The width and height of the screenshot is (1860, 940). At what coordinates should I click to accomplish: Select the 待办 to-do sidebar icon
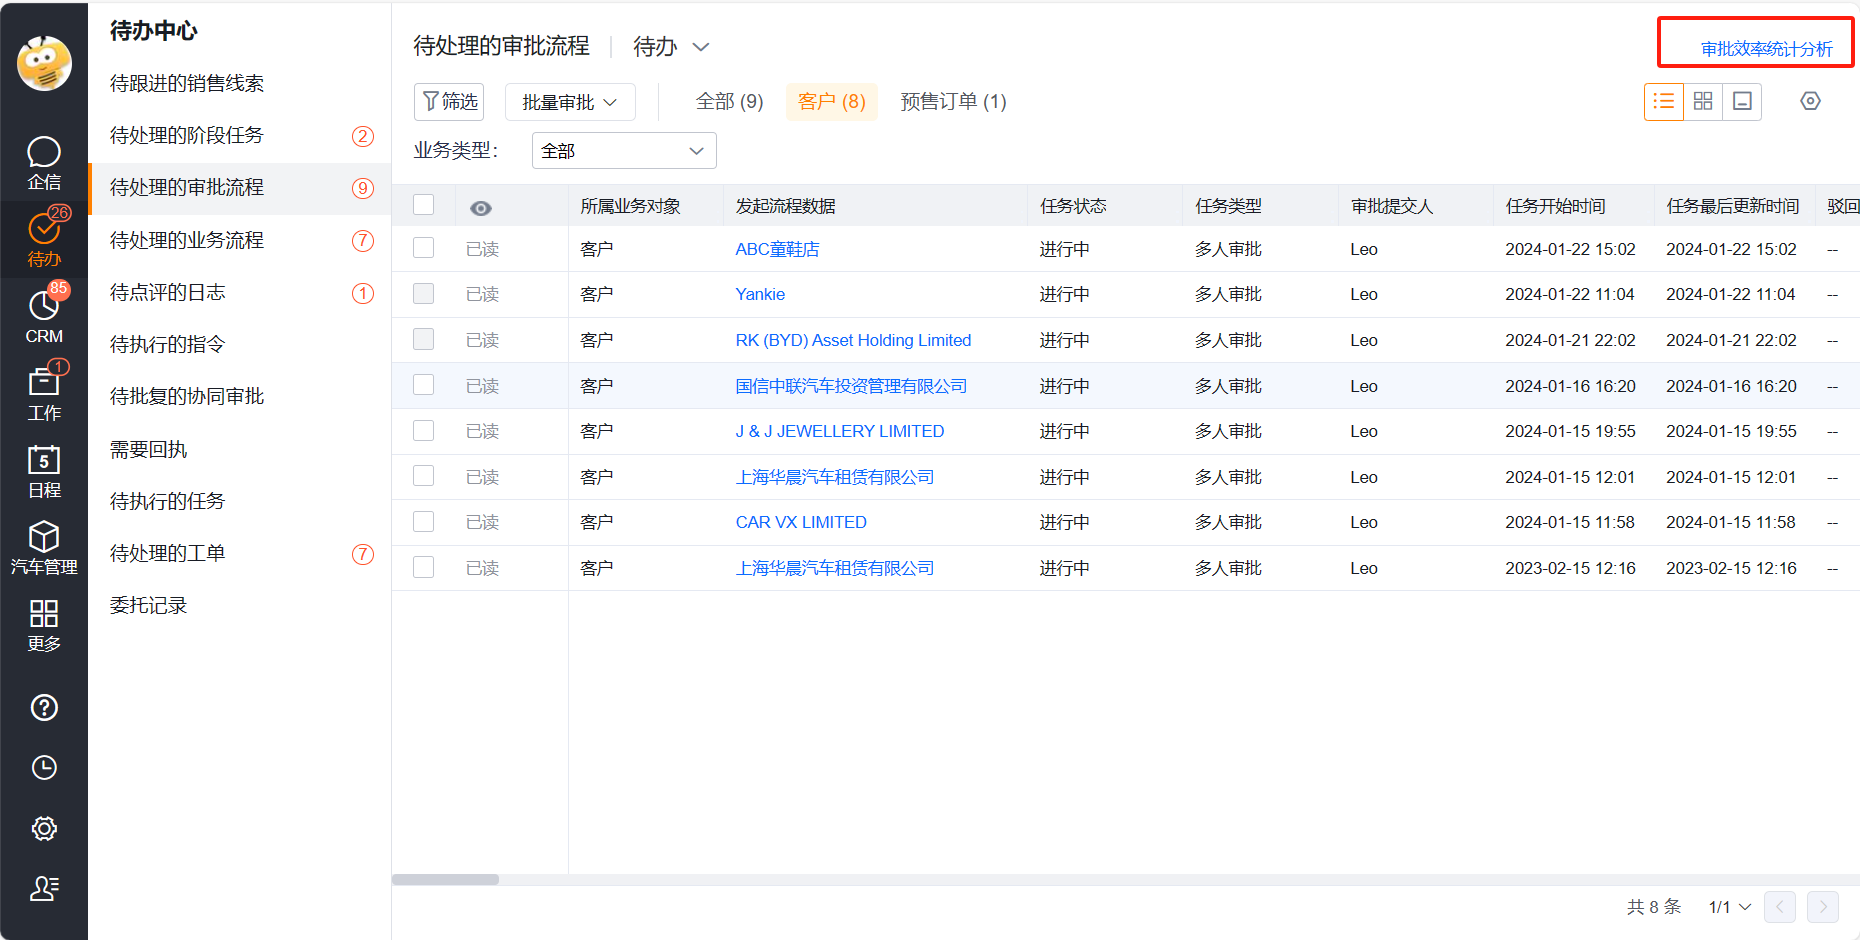44,239
